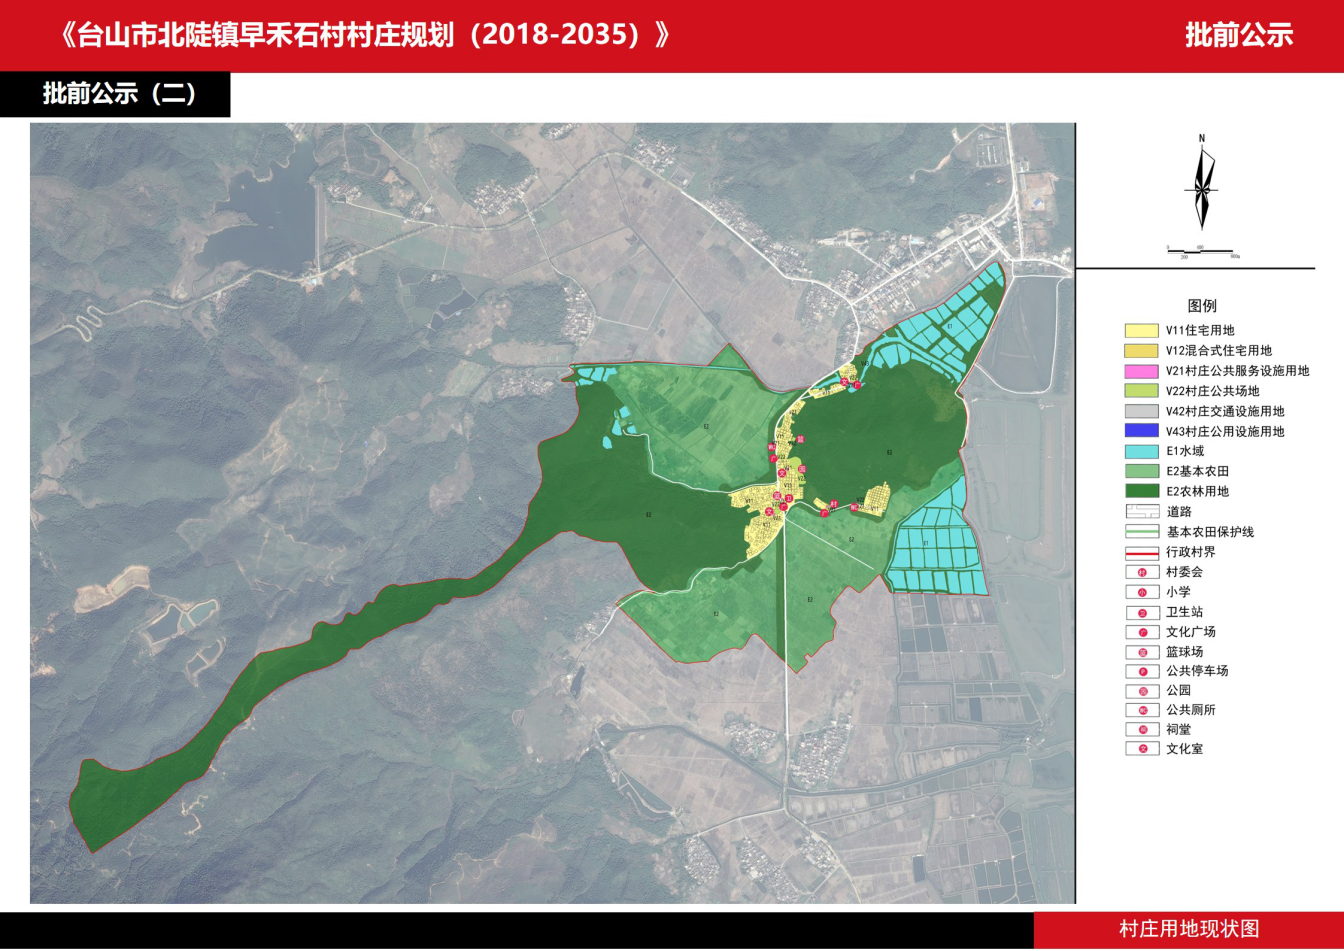Click the north arrow compass symbol
Image resolution: width=1344 pixels, height=951 pixels.
[1202, 185]
